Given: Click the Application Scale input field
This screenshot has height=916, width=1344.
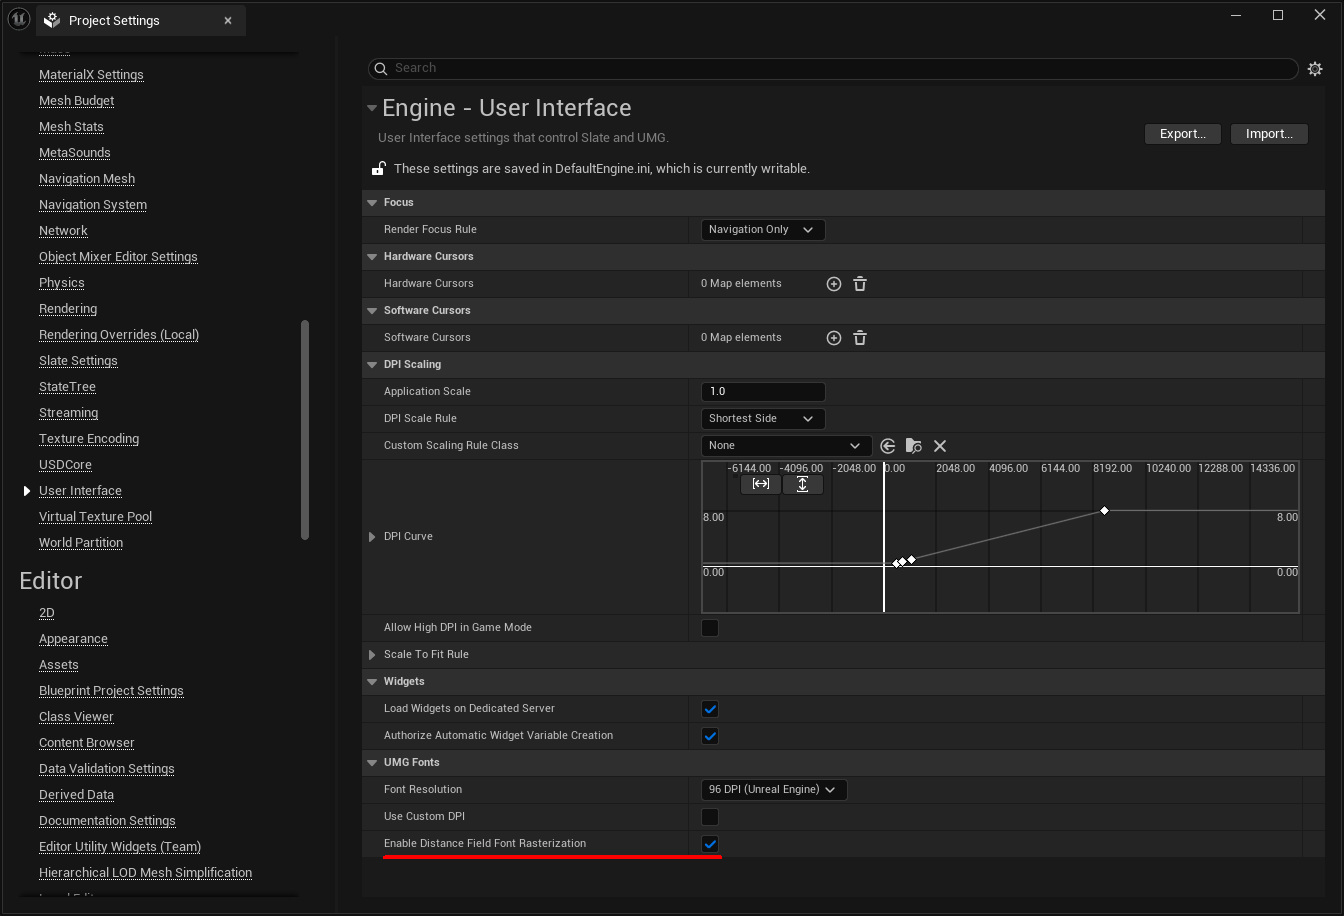Looking at the screenshot, I should [763, 392].
